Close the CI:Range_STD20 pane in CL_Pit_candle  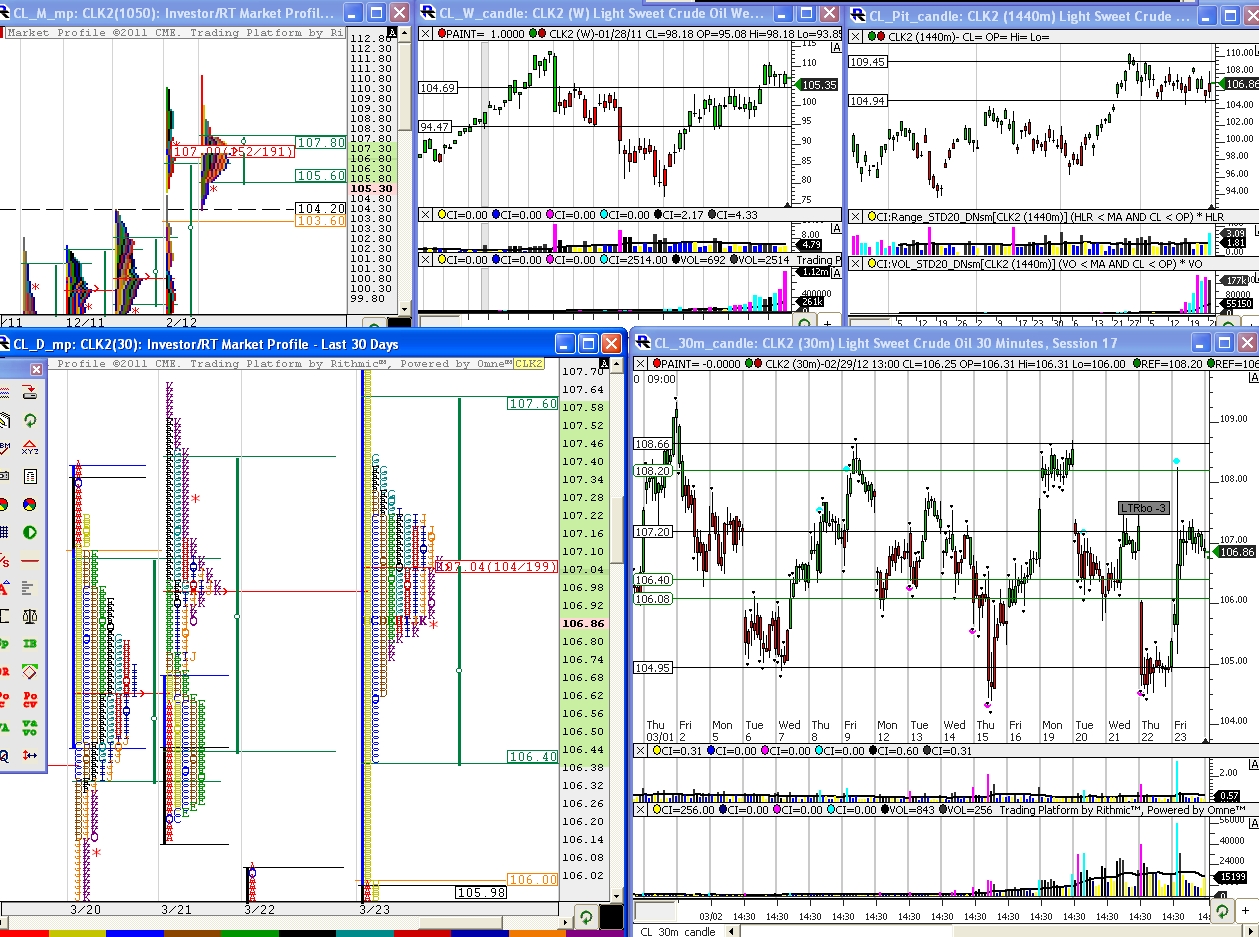(855, 216)
